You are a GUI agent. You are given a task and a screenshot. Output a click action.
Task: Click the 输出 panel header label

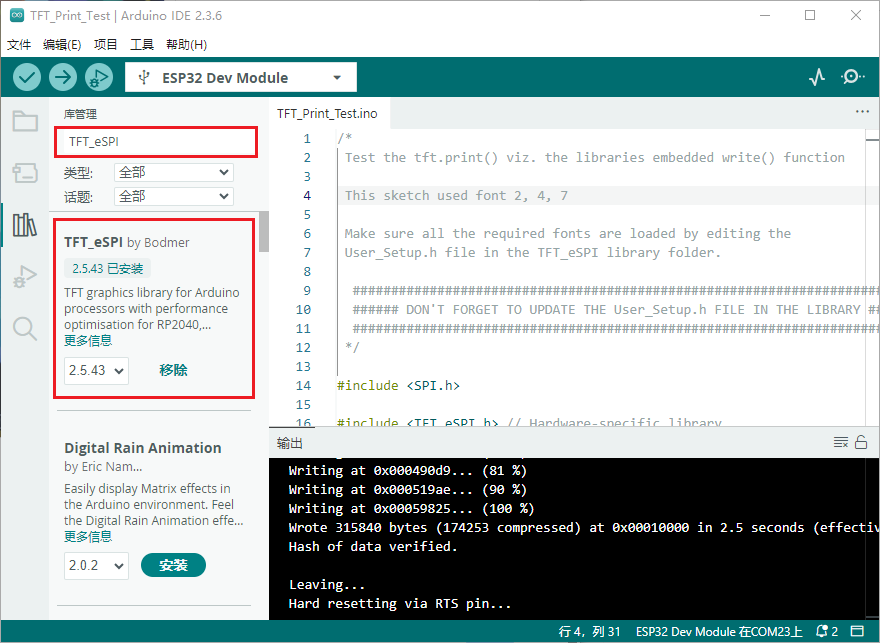click(290, 443)
